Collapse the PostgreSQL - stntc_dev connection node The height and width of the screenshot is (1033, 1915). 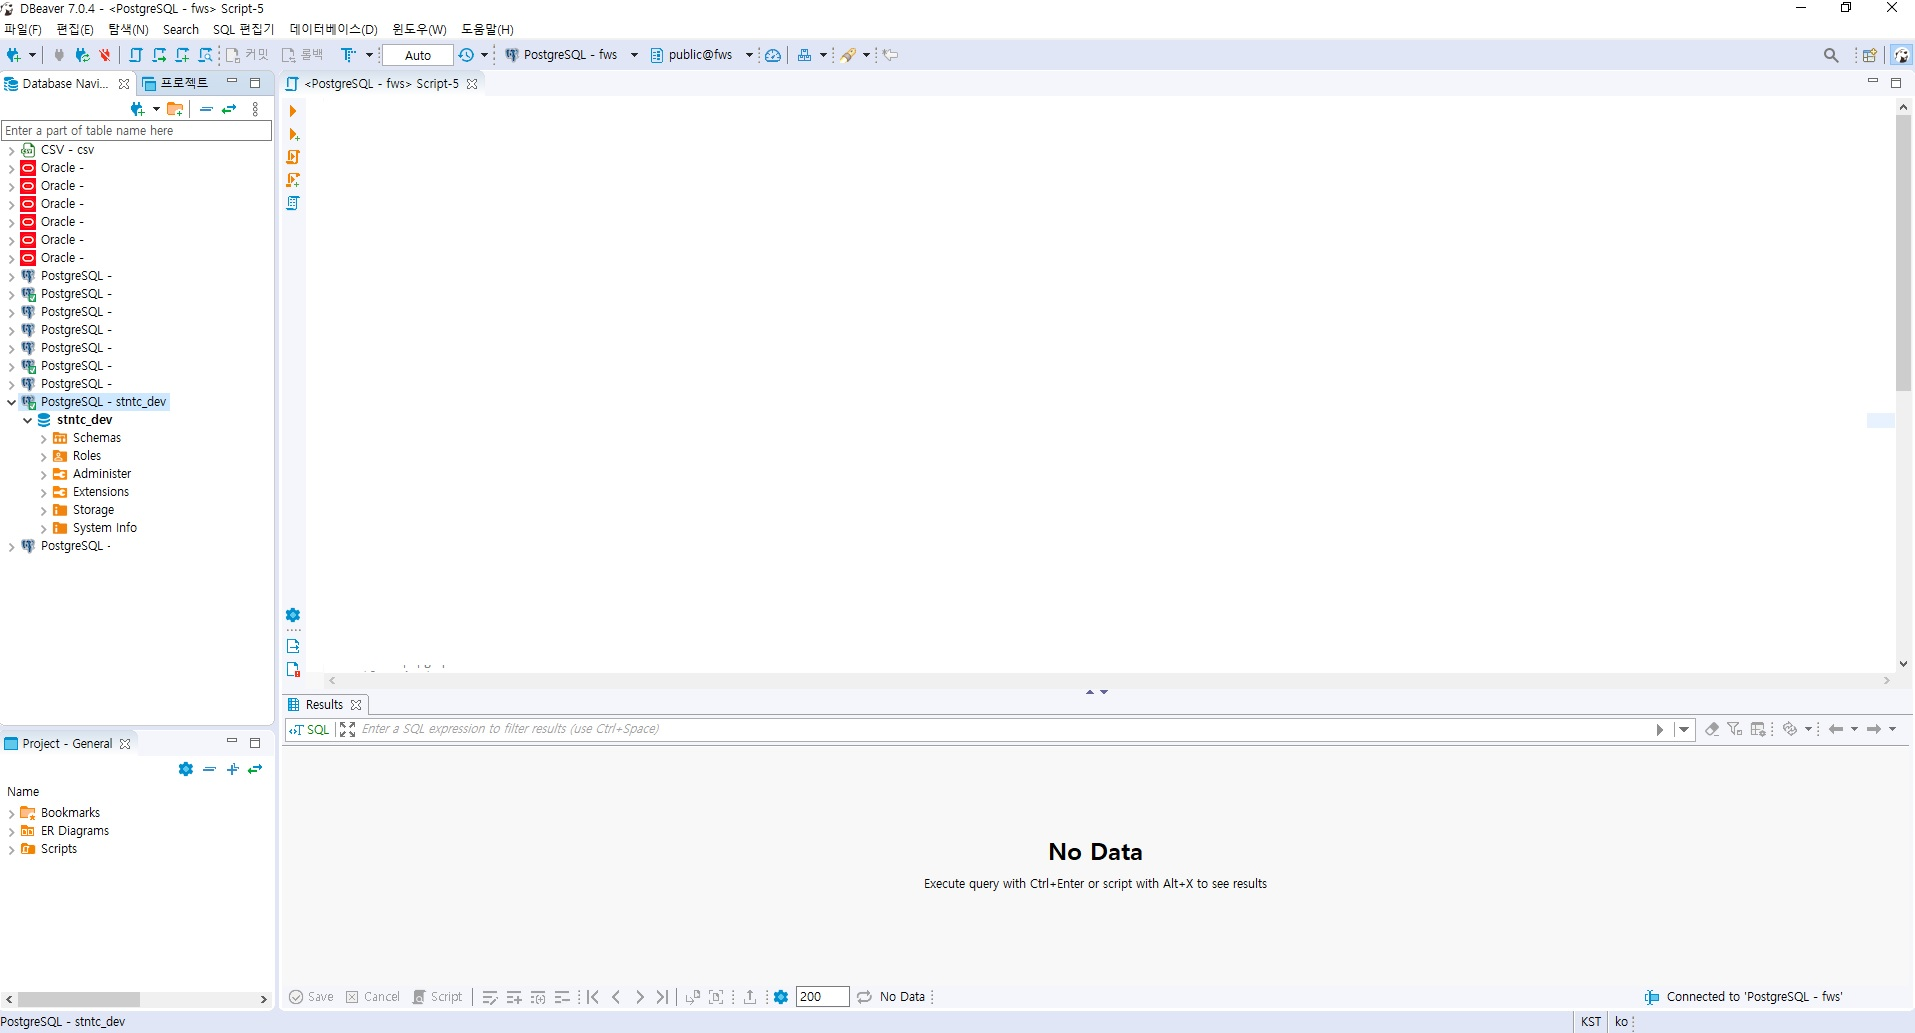(x=11, y=402)
